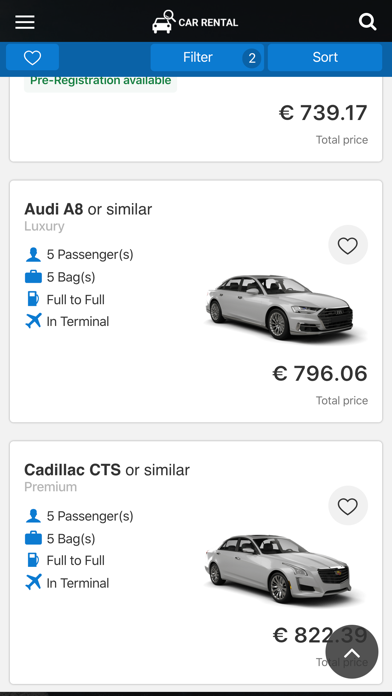Tap the back-to-top arrow button
The width and height of the screenshot is (392, 696).
[x=352, y=652]
